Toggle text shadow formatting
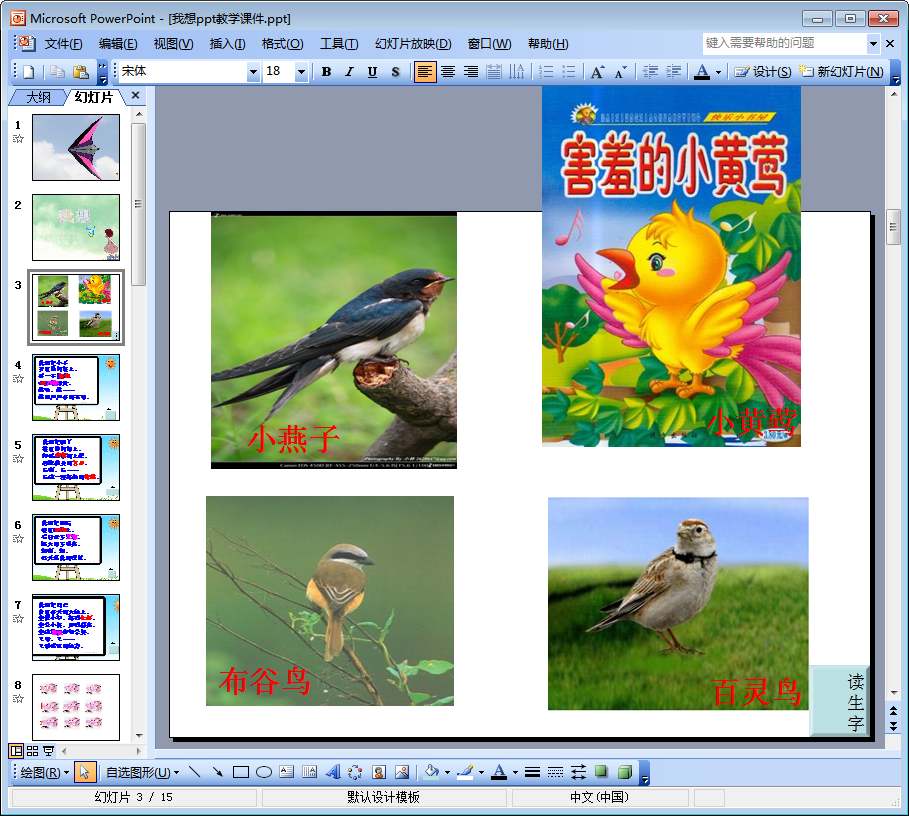 [x=395, y=72]
